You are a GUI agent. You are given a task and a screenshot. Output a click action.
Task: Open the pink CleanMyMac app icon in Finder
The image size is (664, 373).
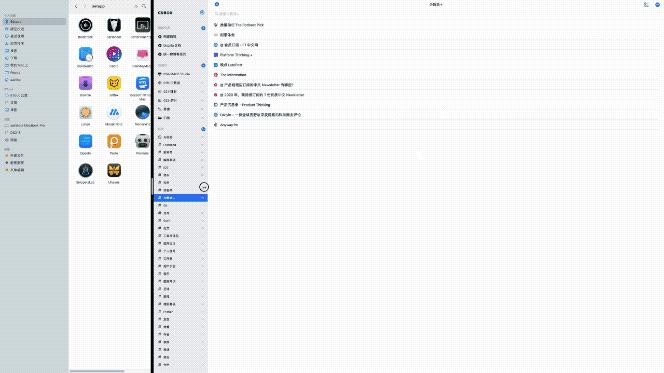click(x=142, y=54)
